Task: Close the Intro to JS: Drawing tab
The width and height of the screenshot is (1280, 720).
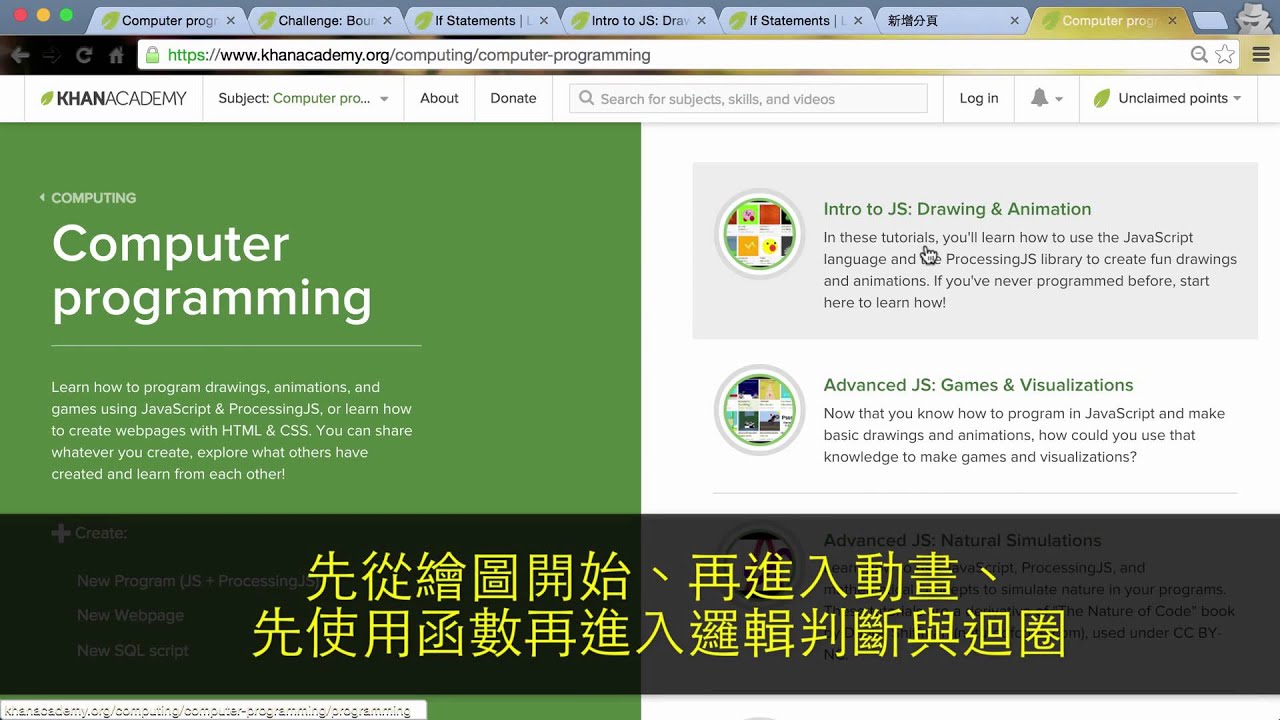Action: coord(701,20)
